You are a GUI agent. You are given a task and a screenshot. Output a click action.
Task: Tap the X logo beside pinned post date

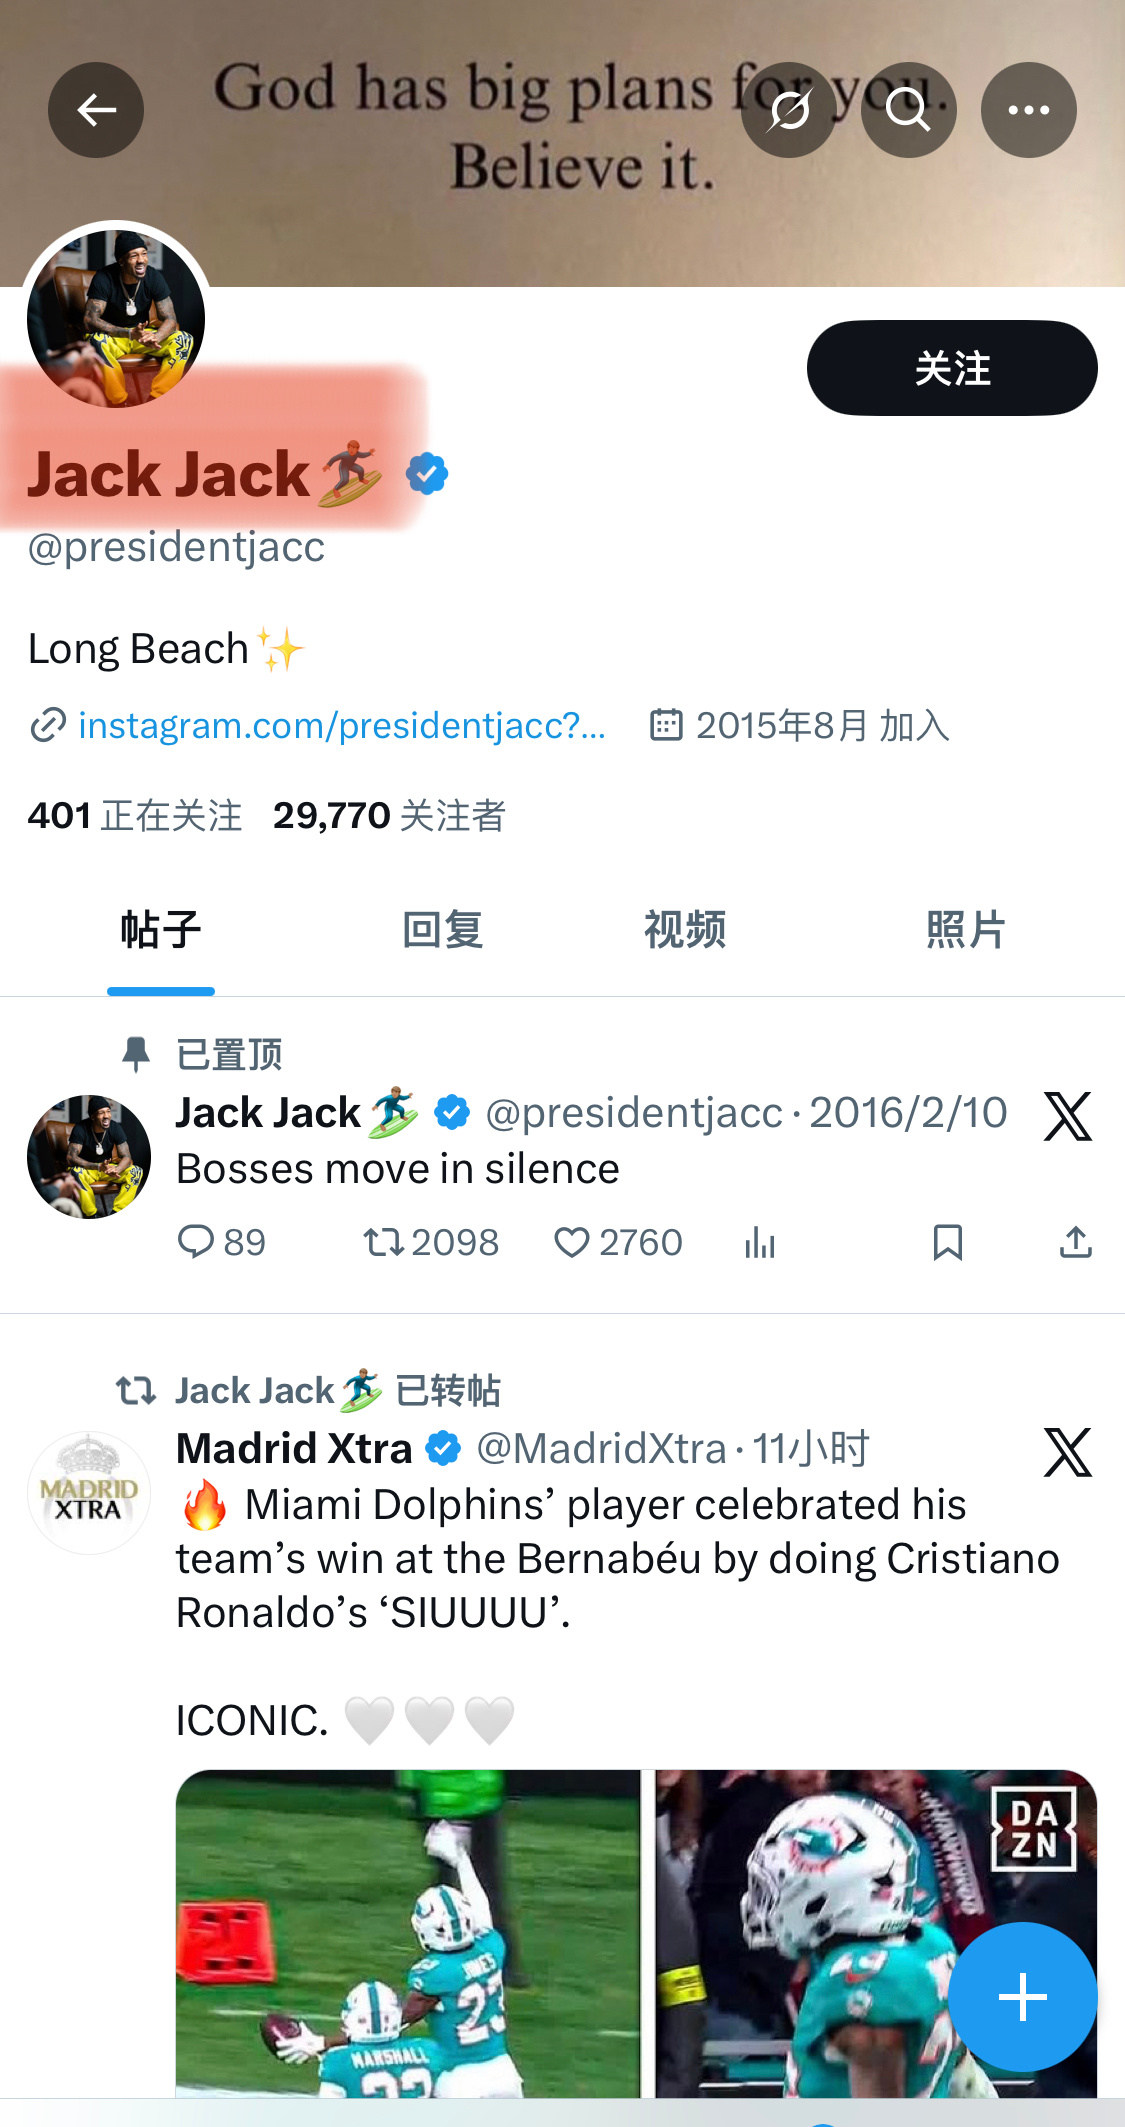(x=1068, y=1116)
